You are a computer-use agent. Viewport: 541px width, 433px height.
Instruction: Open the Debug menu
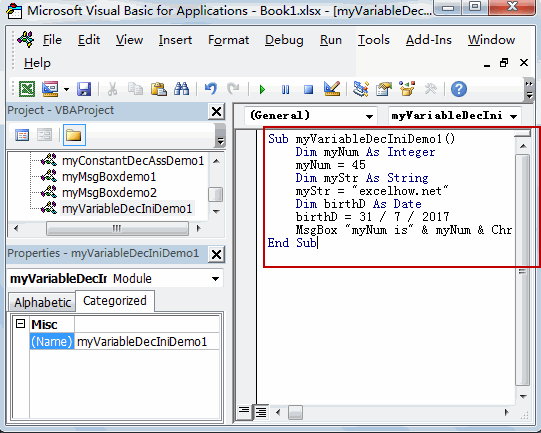click(x=284, y=40)
